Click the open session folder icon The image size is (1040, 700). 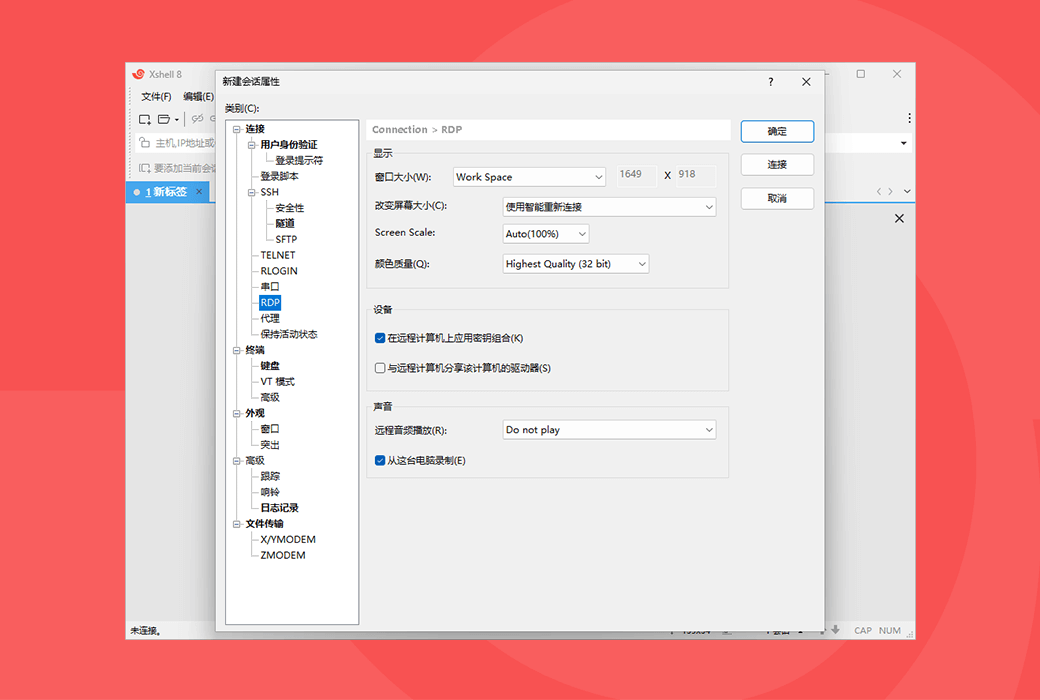tap(164, 119)
